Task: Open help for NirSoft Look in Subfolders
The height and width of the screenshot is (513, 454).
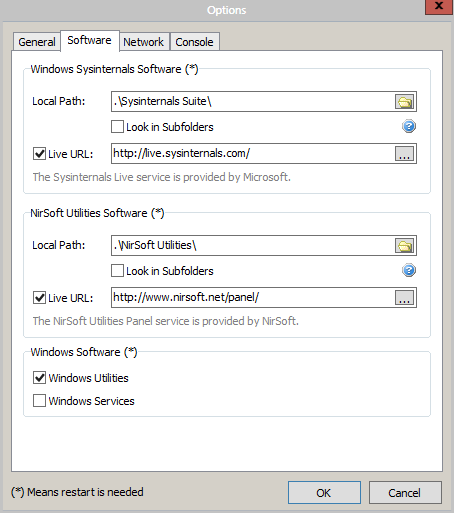Action: click(409, 270)
